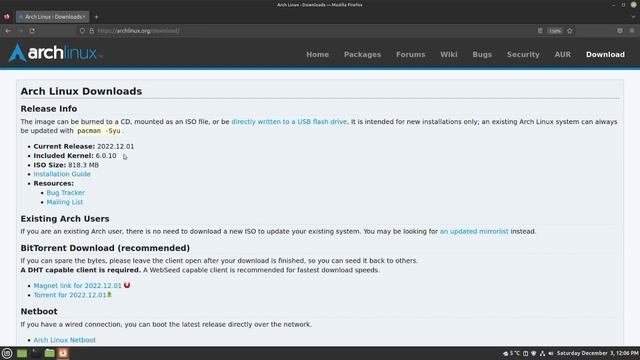Click Magnet link for 2022.12.01

tap(78, 286)
